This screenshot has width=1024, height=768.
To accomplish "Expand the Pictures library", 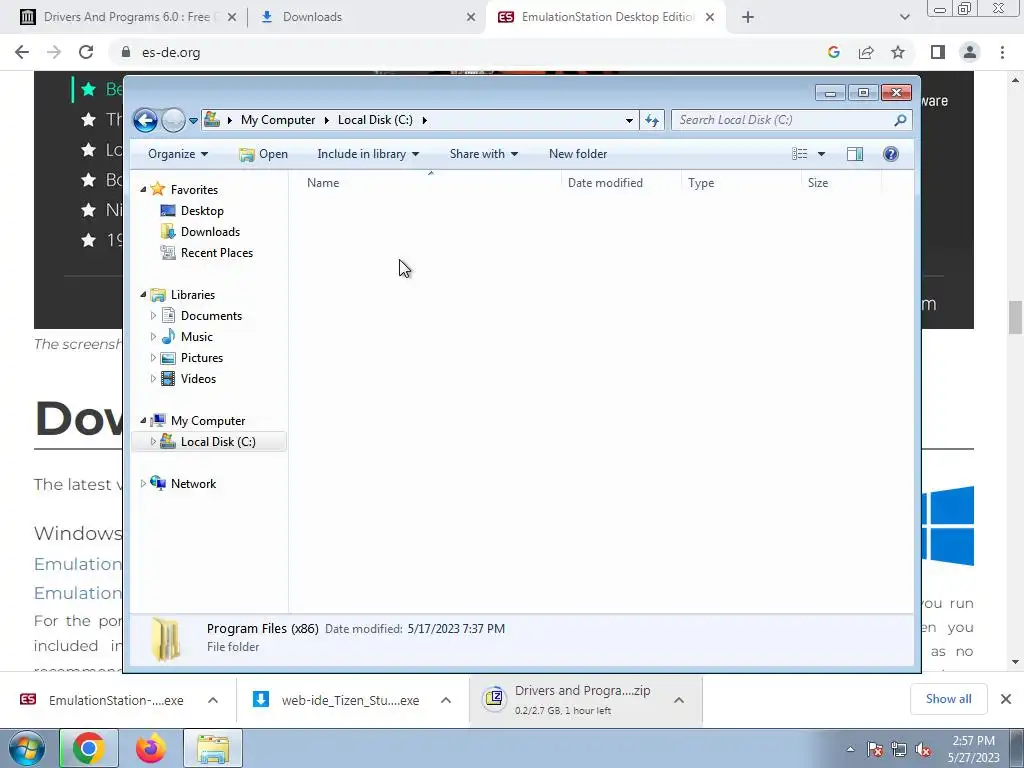I will pos(153,358).
